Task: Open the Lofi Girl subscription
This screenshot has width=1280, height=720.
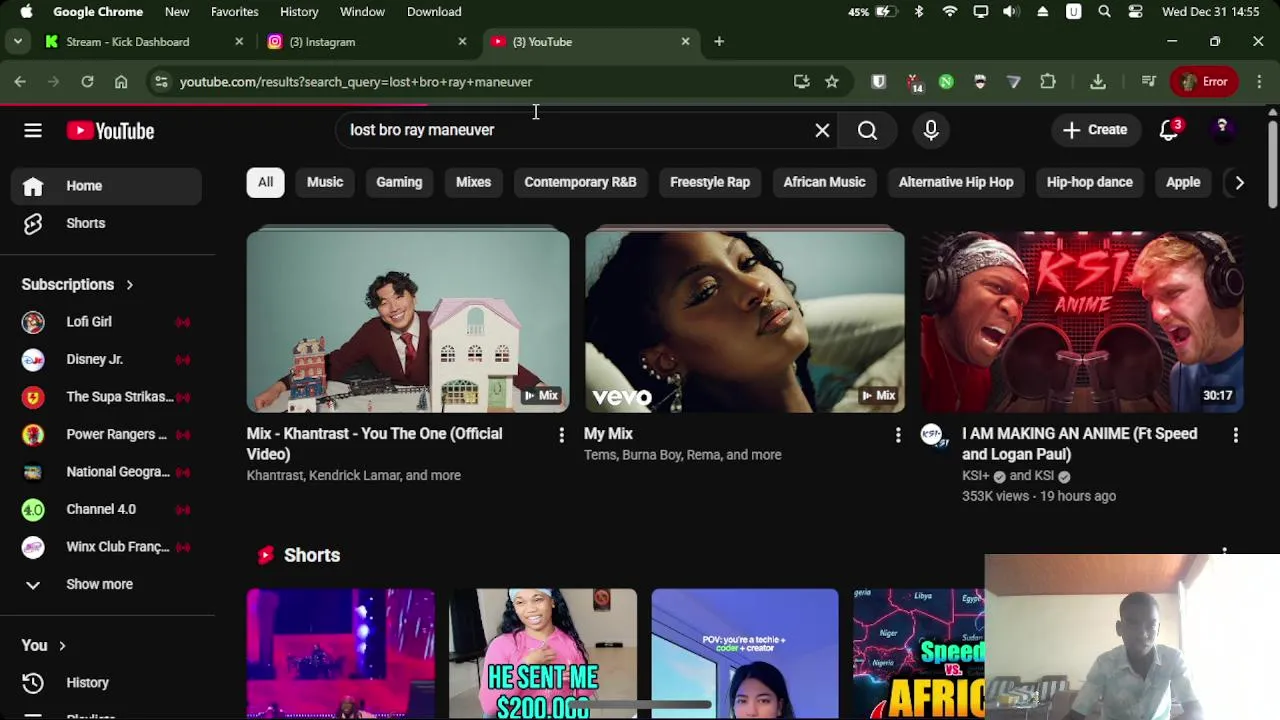Action: point(107,322)
